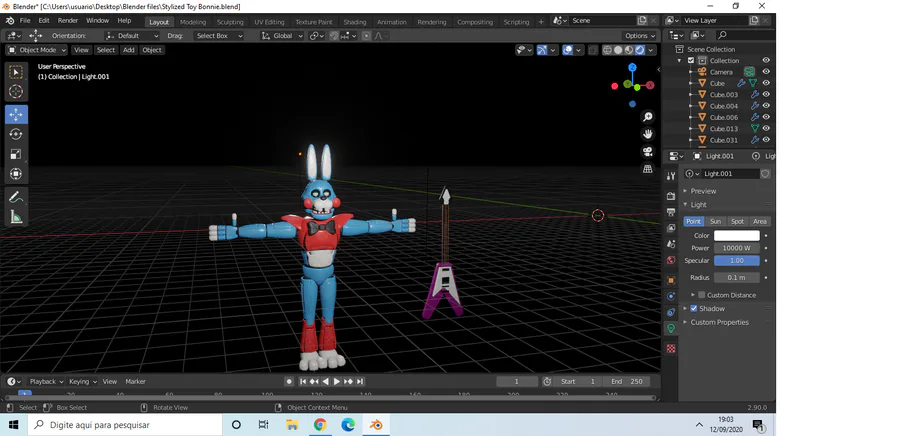Open the Object Mode dropdown
900x436 pixels.
pos(37,50)
